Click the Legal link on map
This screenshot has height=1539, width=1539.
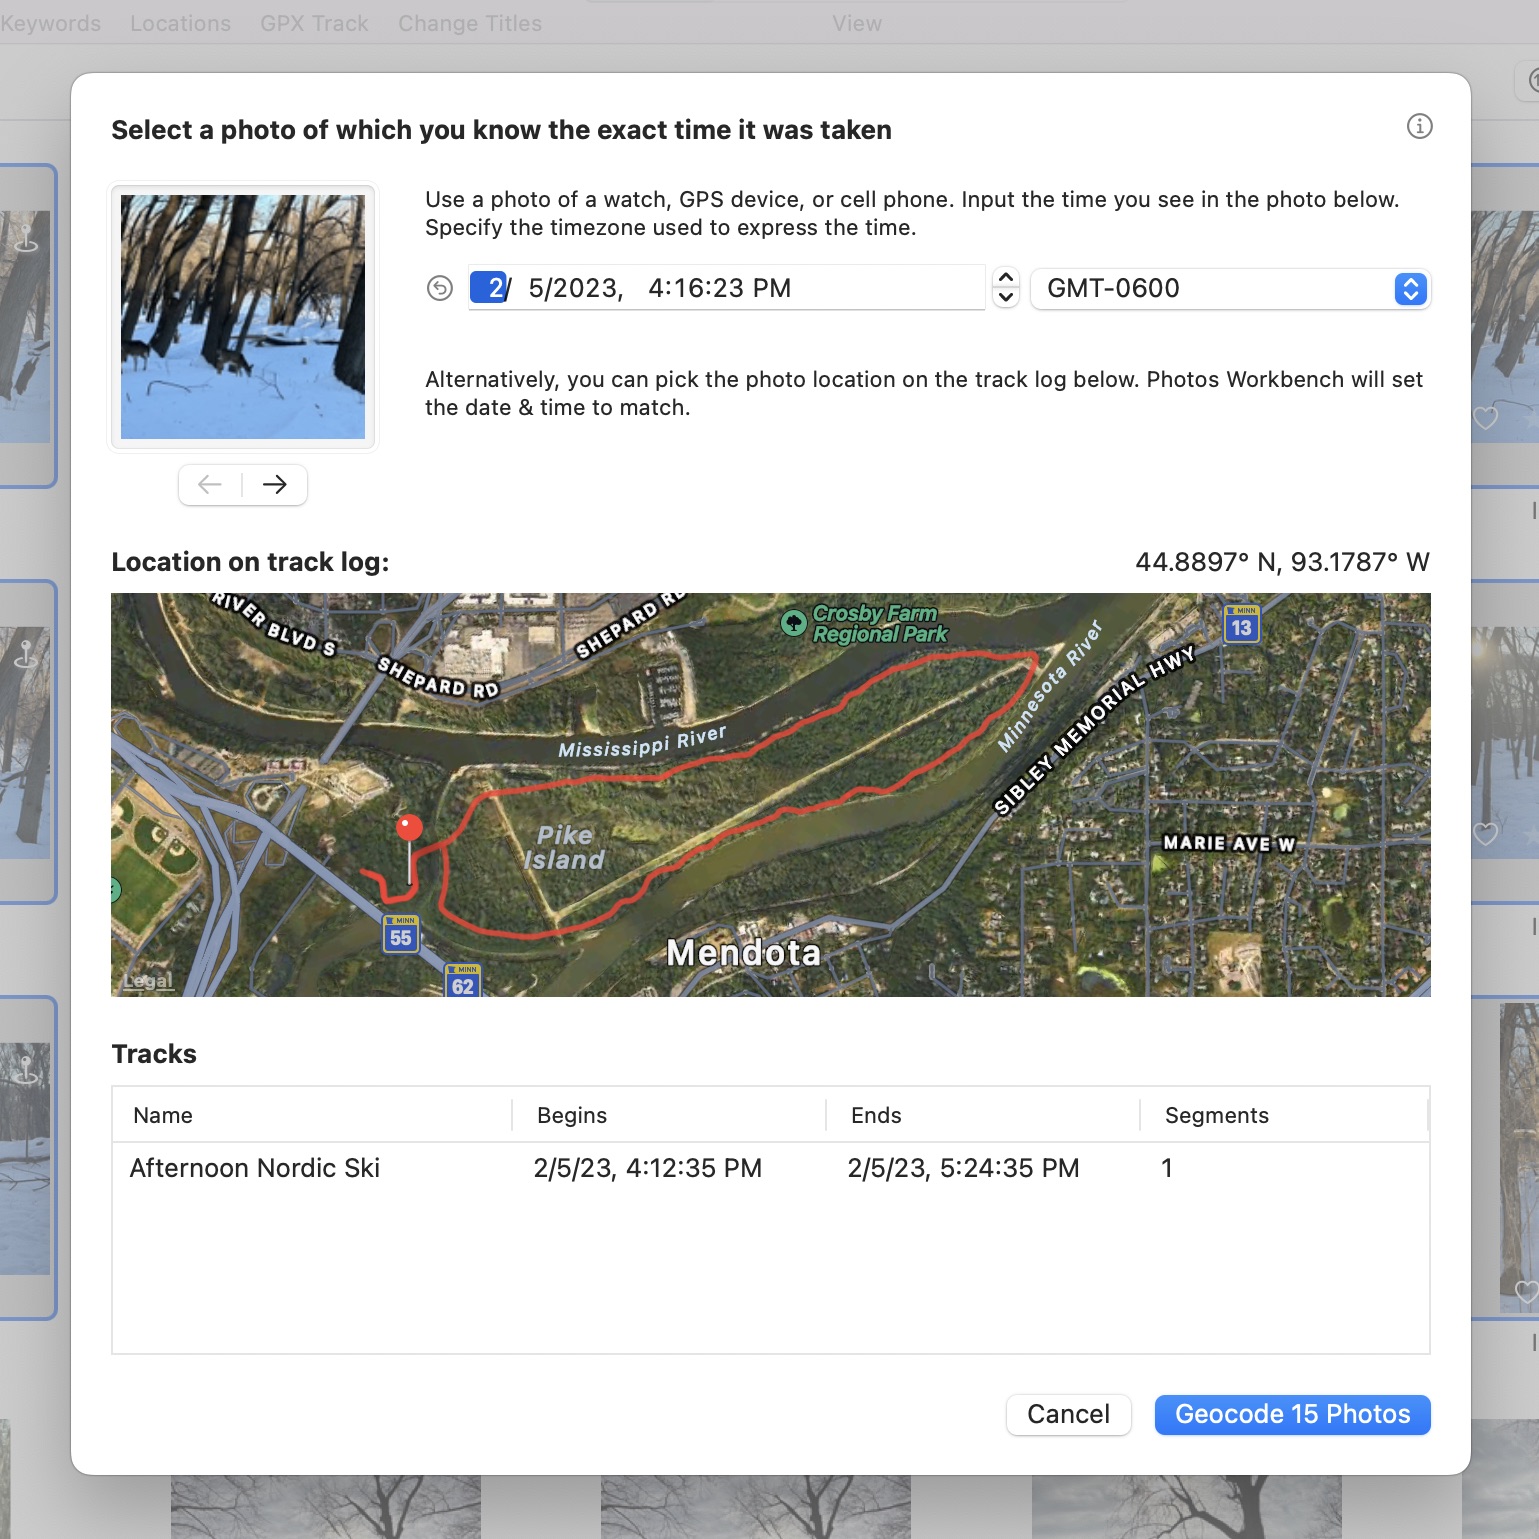pos(148,981)
